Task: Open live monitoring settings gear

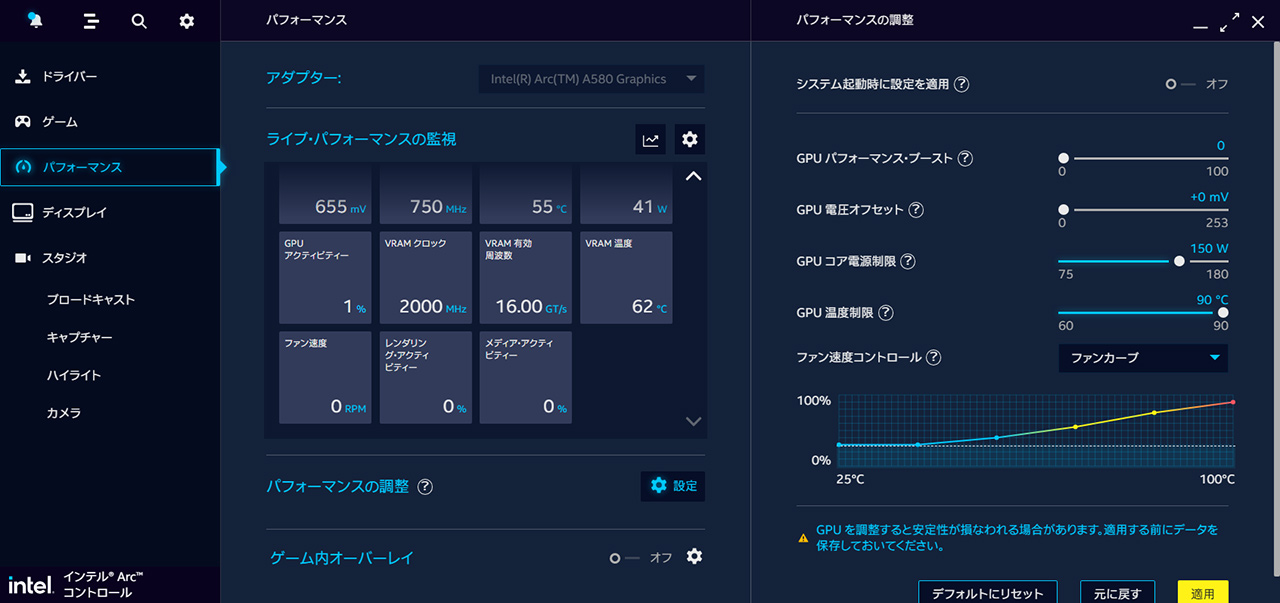Action: click(x=690, y=140)
